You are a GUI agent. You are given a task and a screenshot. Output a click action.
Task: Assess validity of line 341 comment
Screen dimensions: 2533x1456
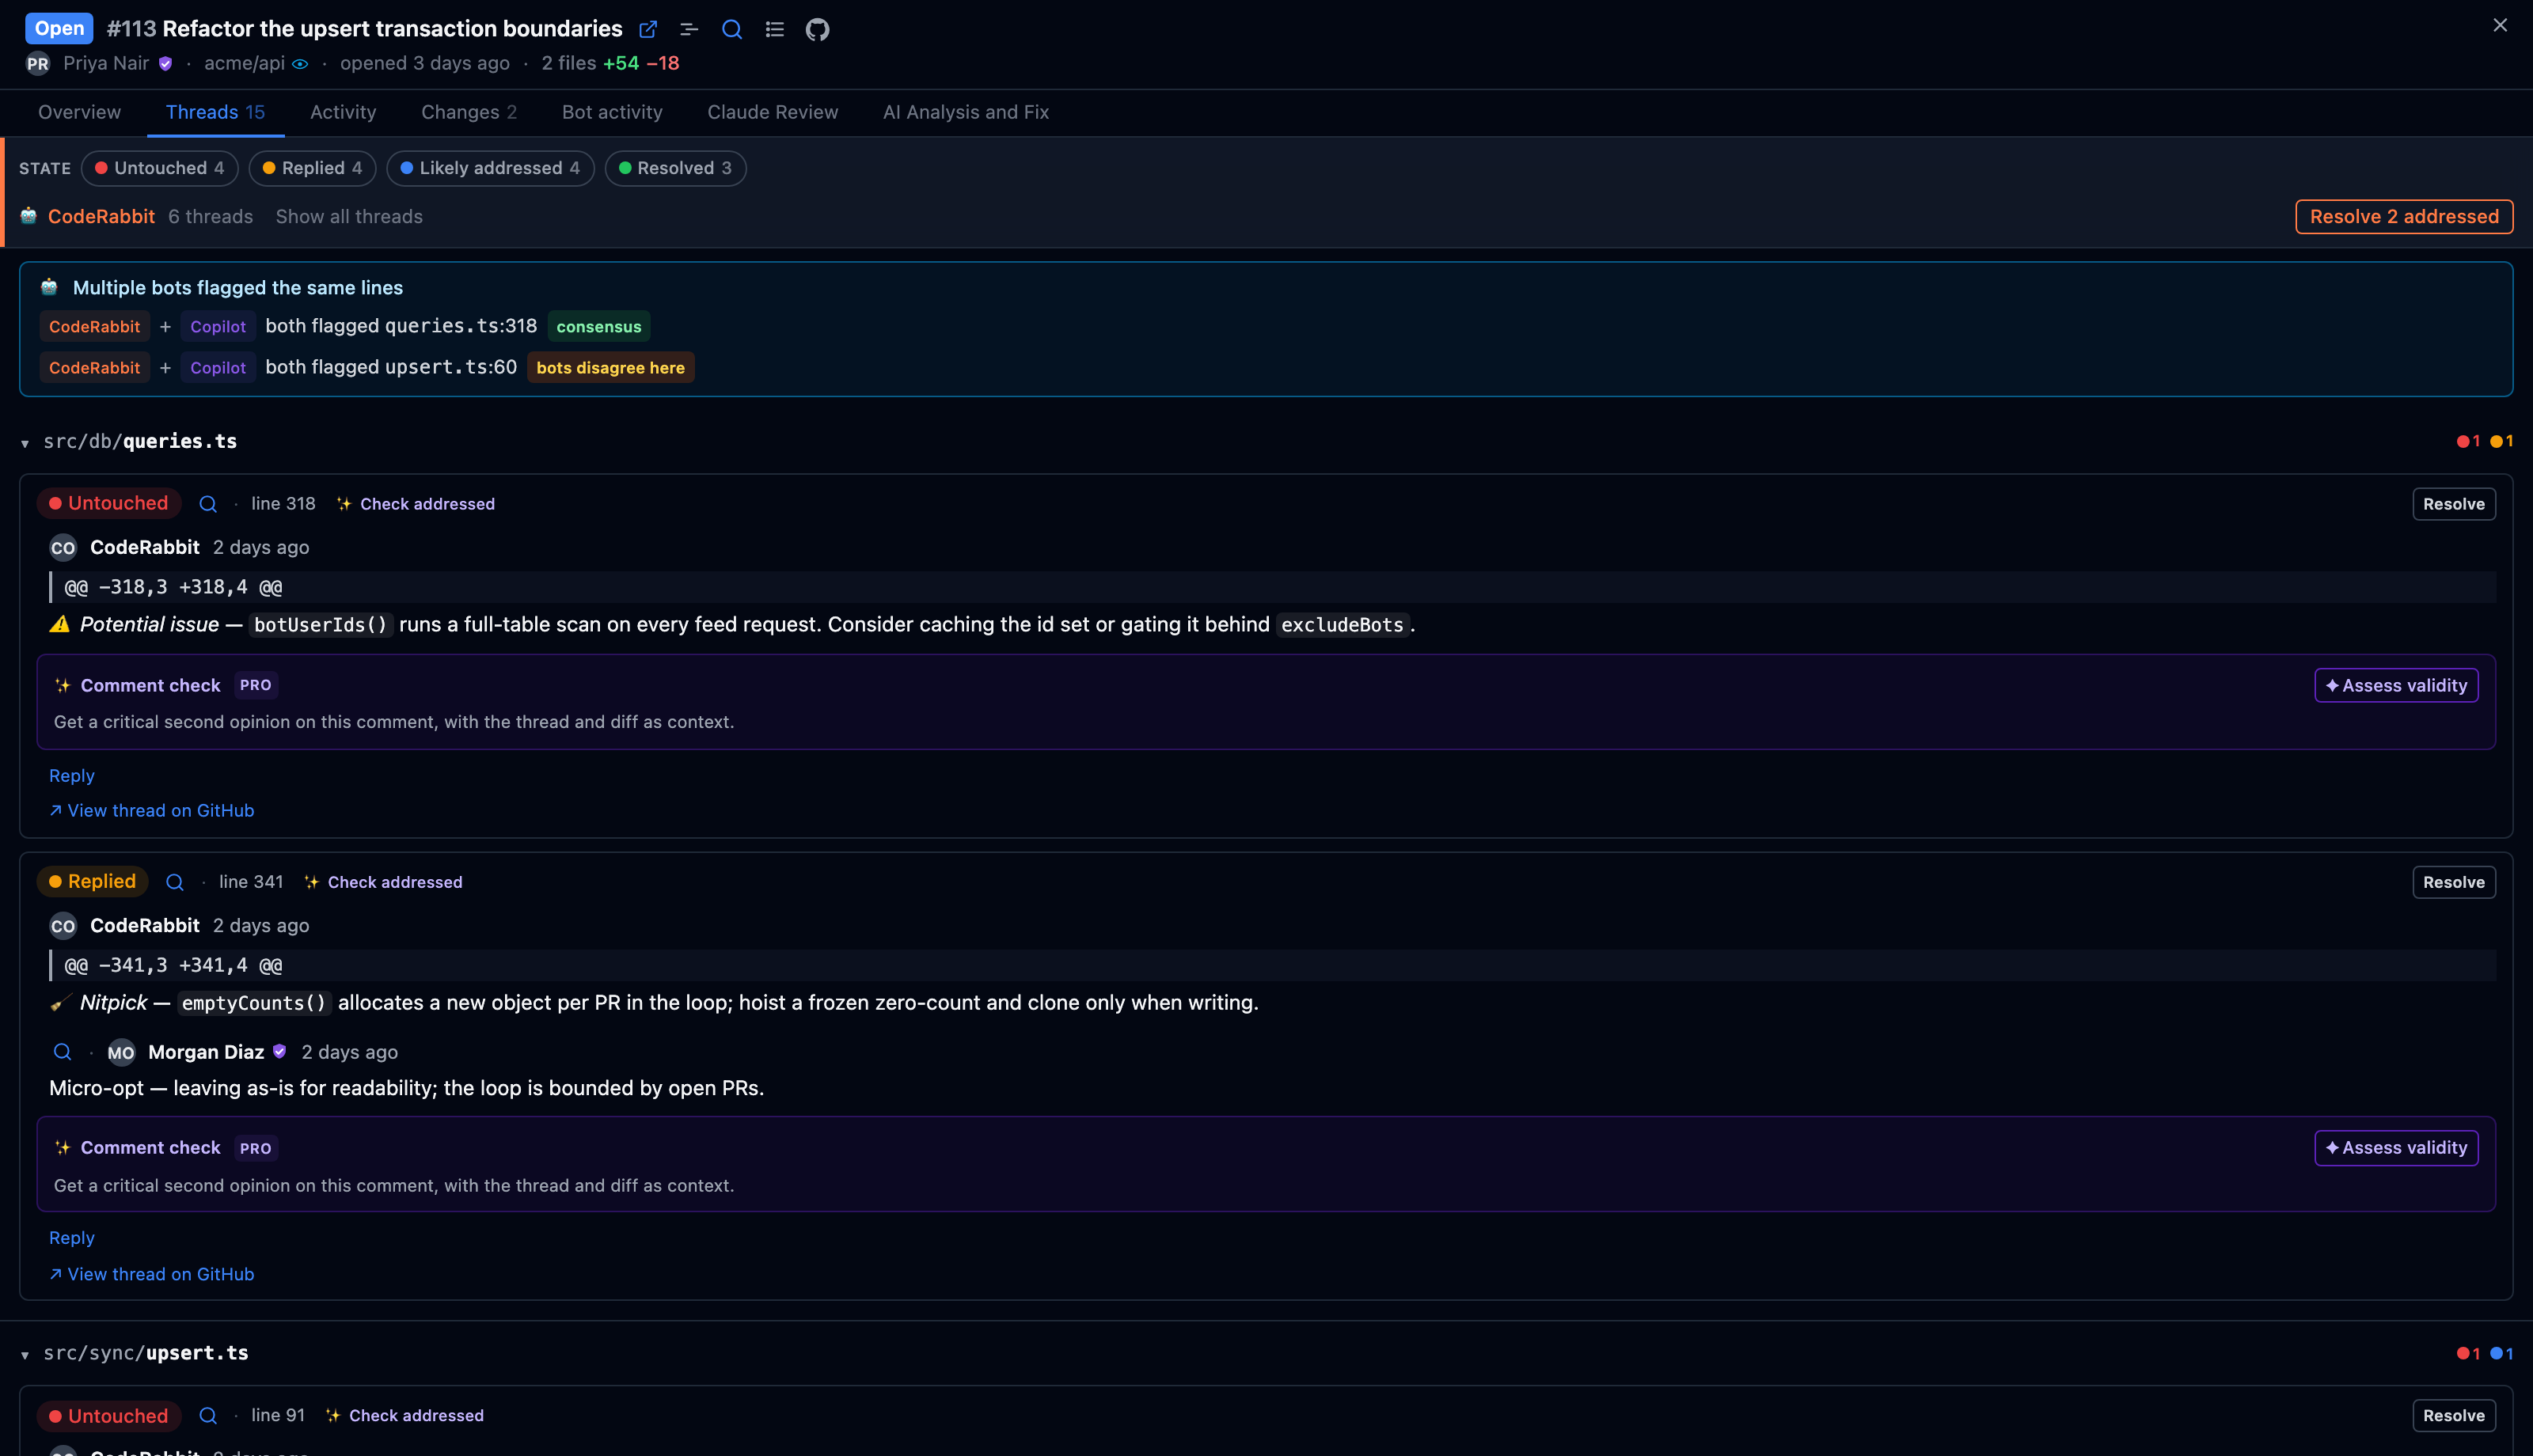coord(2396,1148)
